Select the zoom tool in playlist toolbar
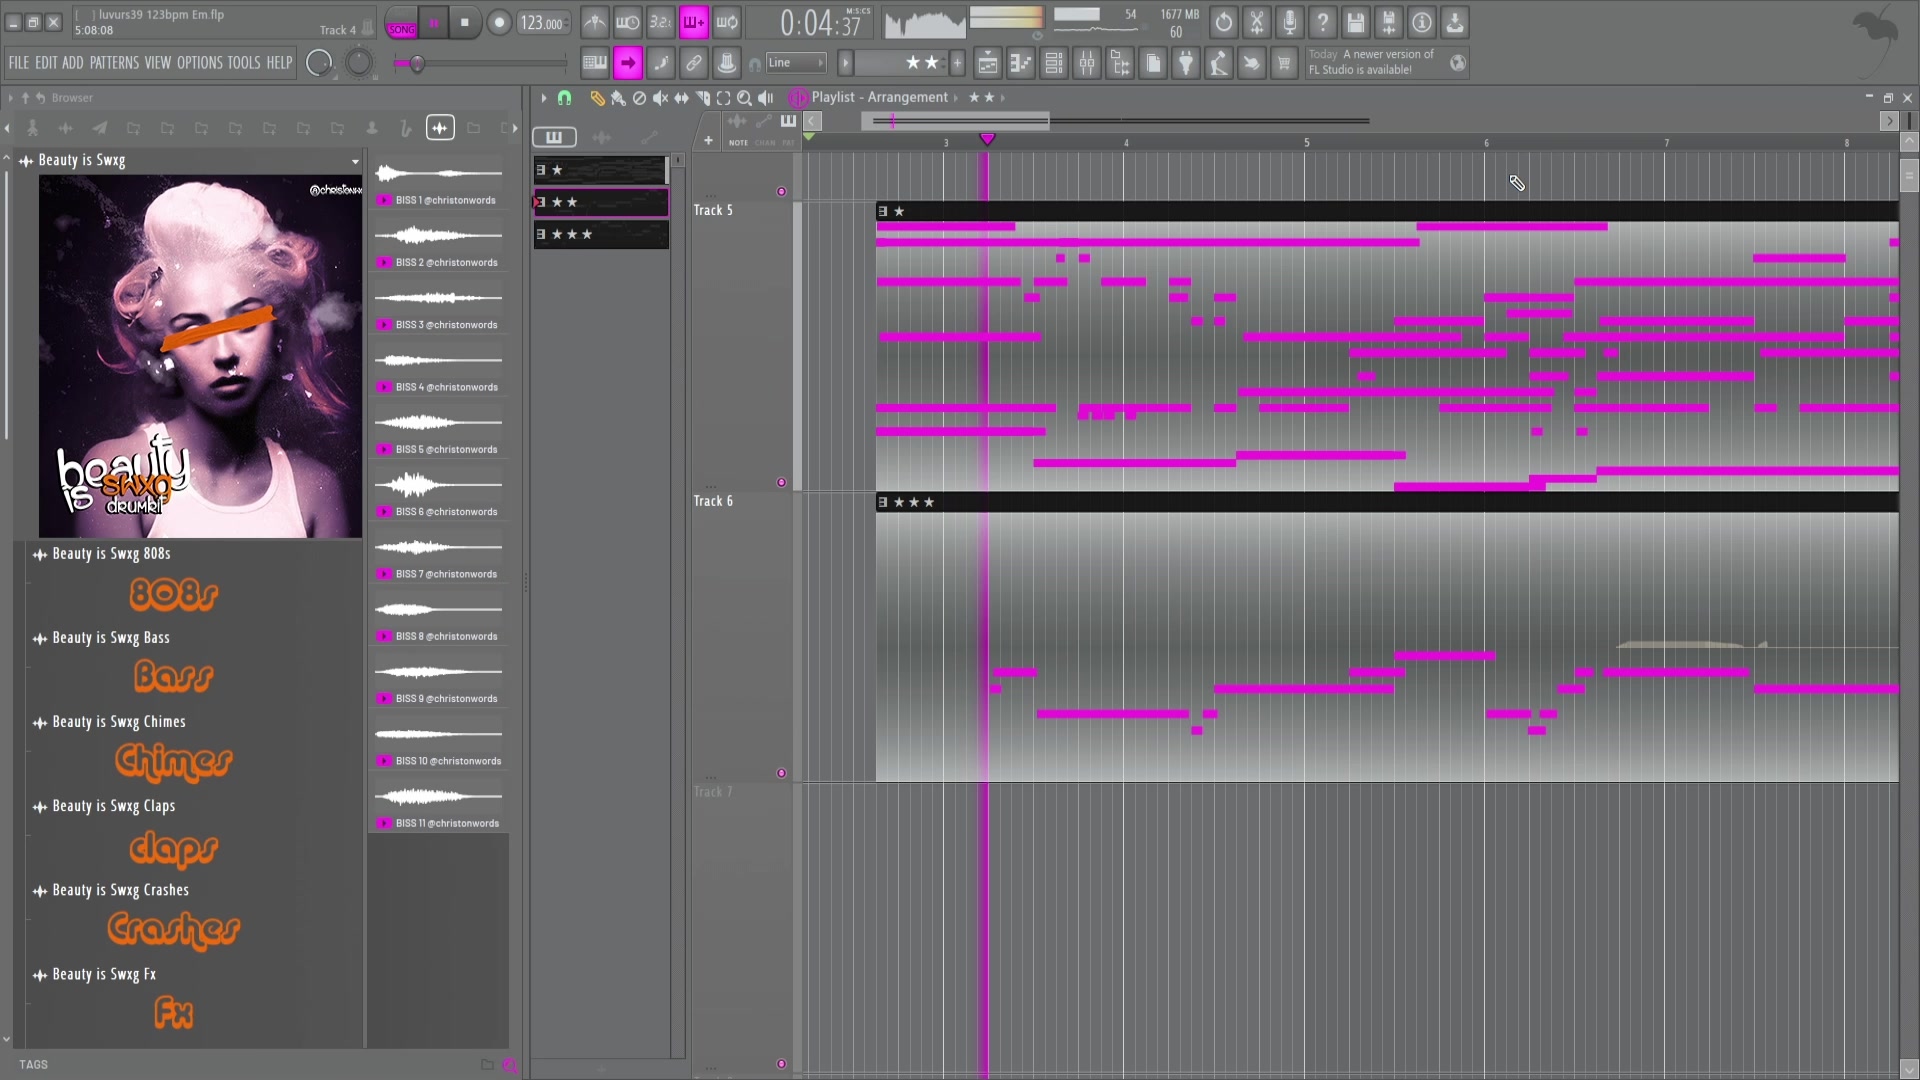 coord(744,98)
